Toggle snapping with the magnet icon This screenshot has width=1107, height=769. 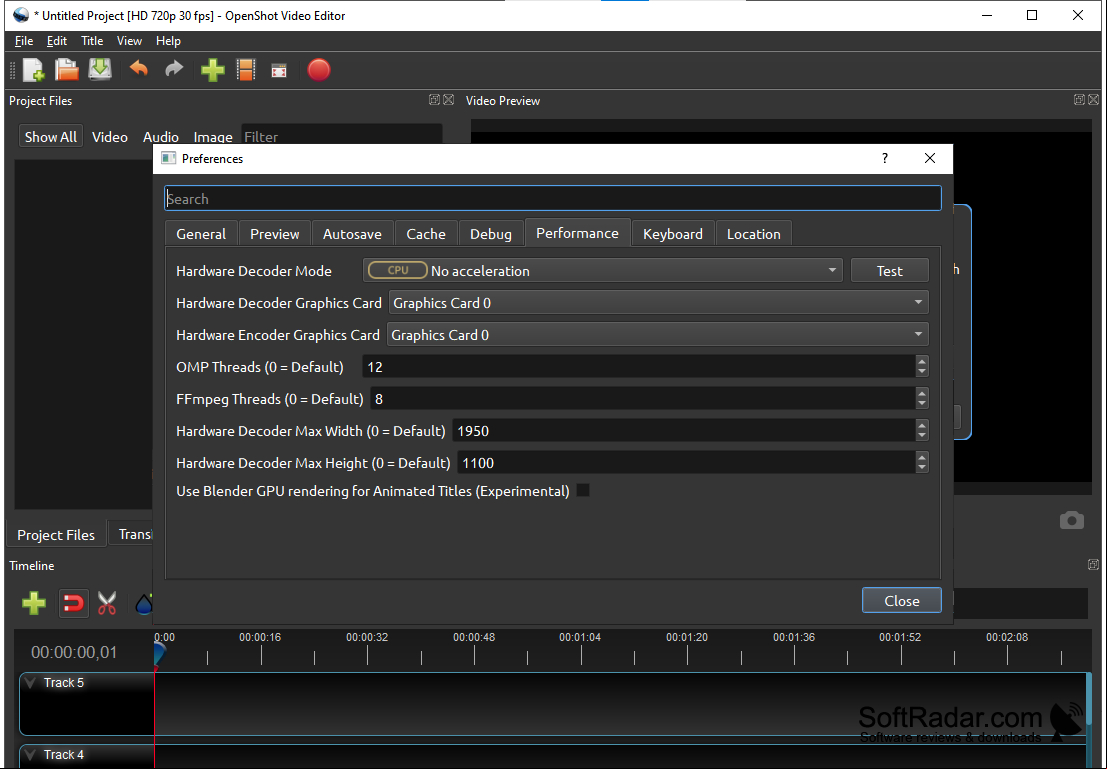pos(73,603)
